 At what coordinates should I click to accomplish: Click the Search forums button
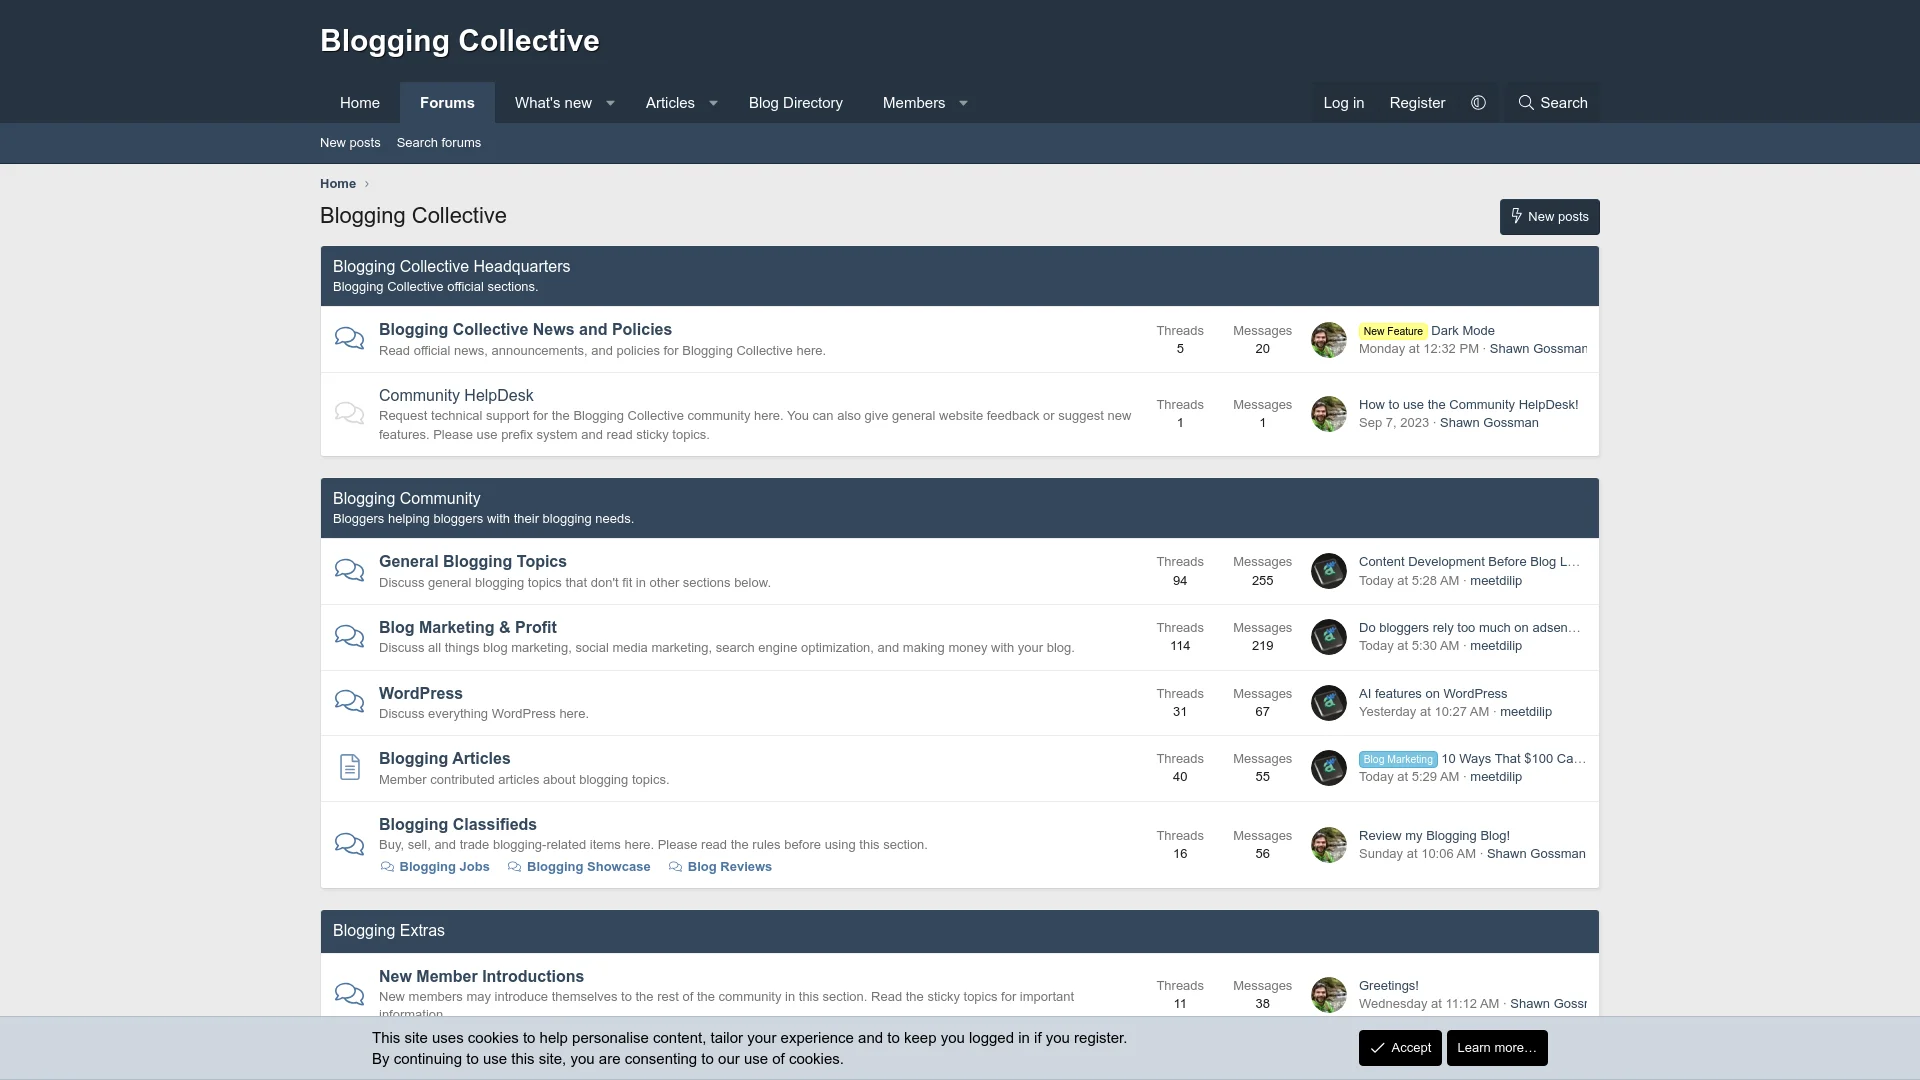pos(439,142)
